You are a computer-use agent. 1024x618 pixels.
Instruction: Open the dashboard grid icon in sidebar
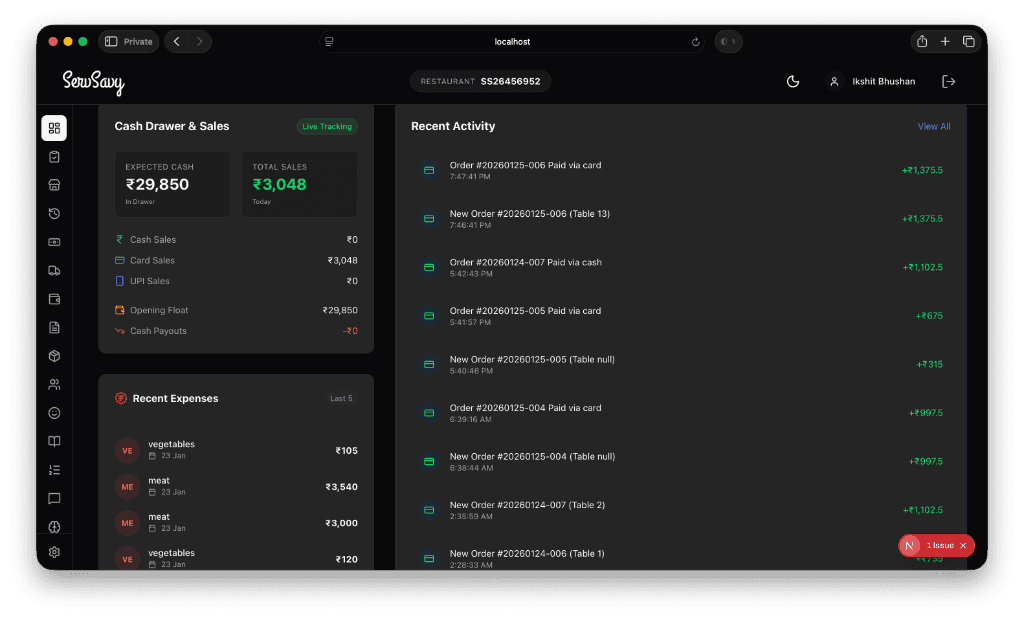[x=54, y=128]
